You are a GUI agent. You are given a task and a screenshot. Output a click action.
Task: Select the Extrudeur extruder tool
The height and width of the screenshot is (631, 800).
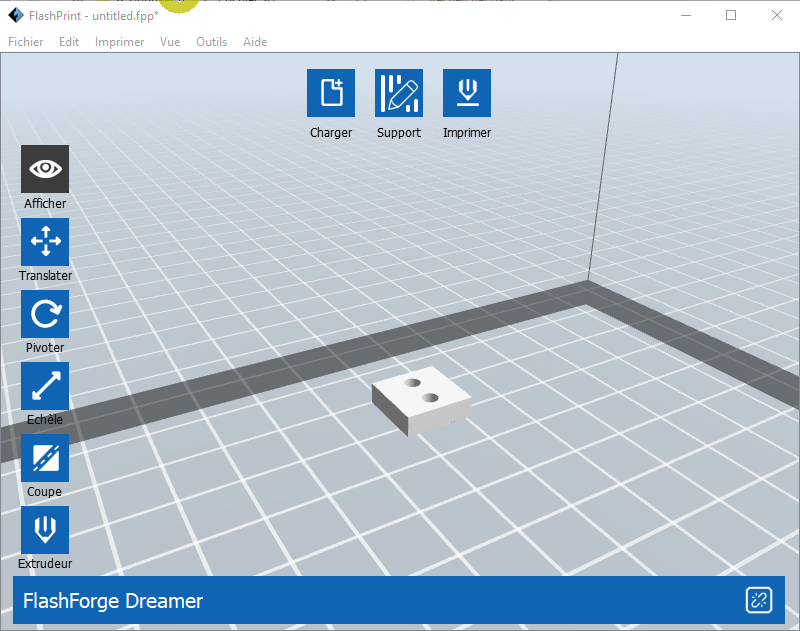(x=45, y=530)
